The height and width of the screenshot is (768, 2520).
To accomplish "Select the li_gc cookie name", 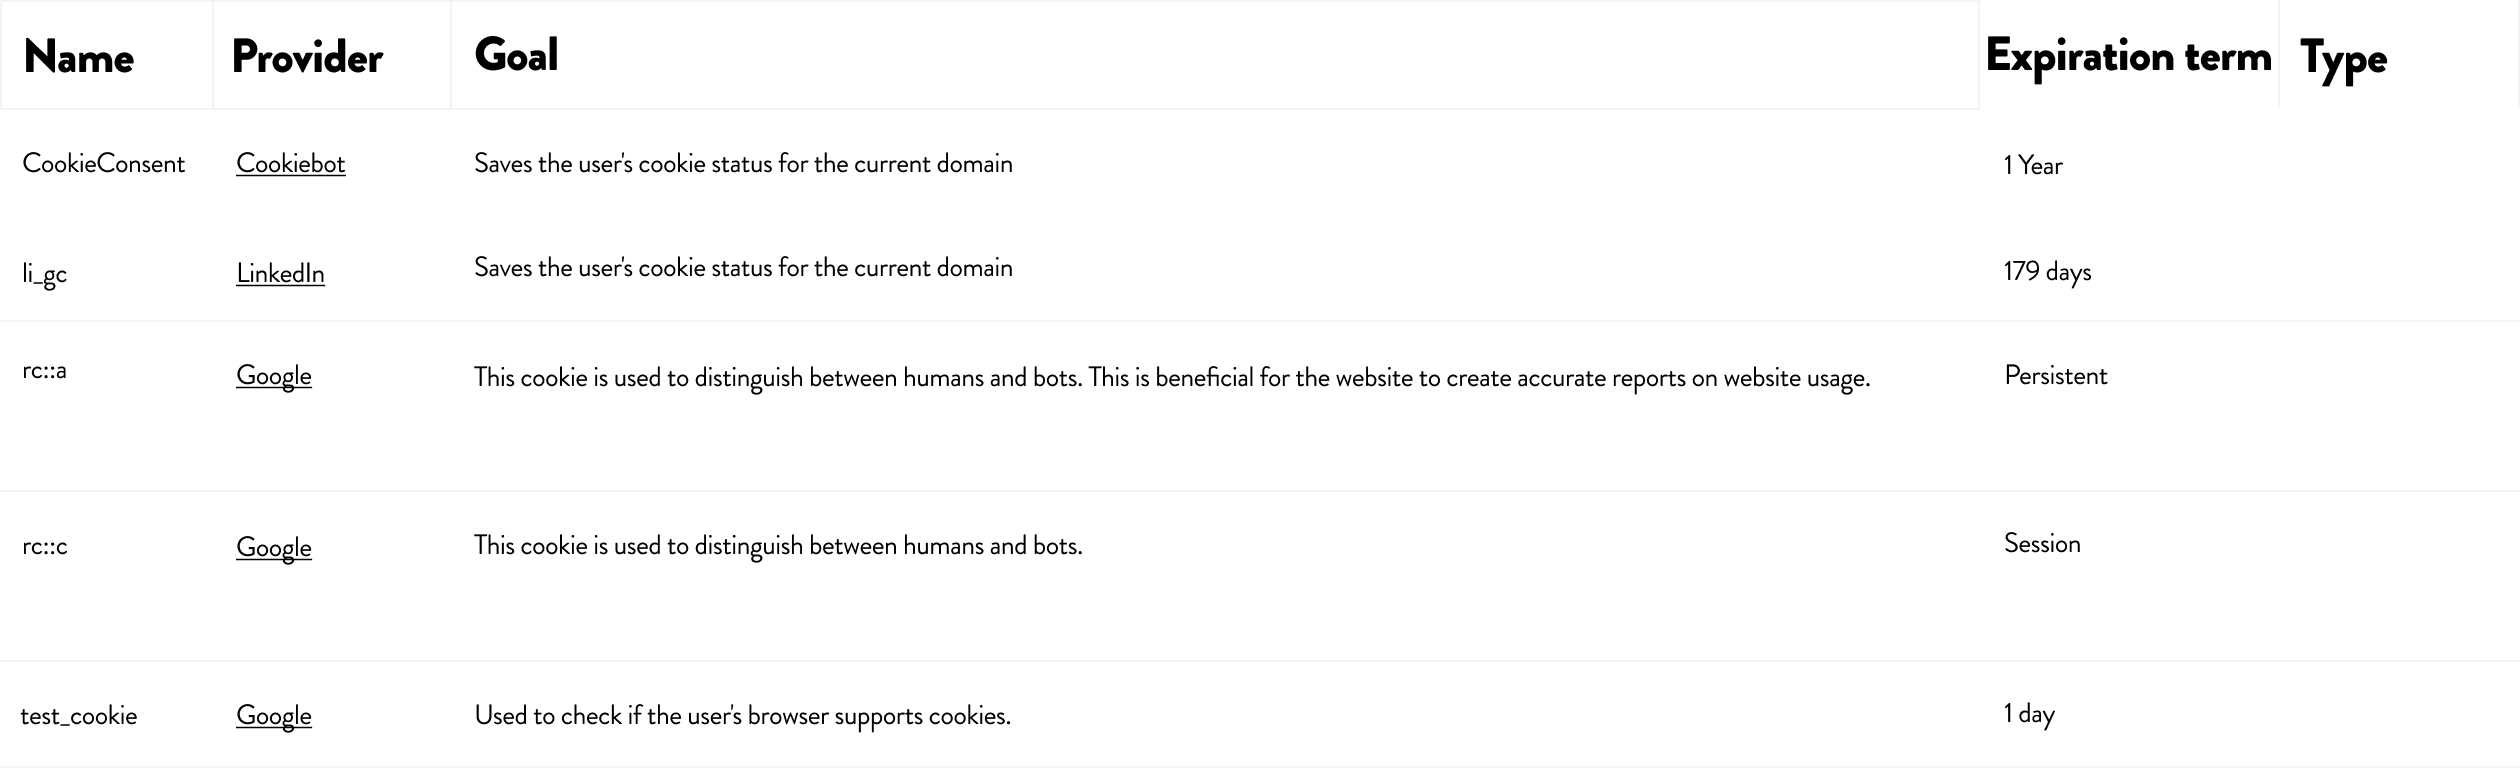I will tap(45, 274).
